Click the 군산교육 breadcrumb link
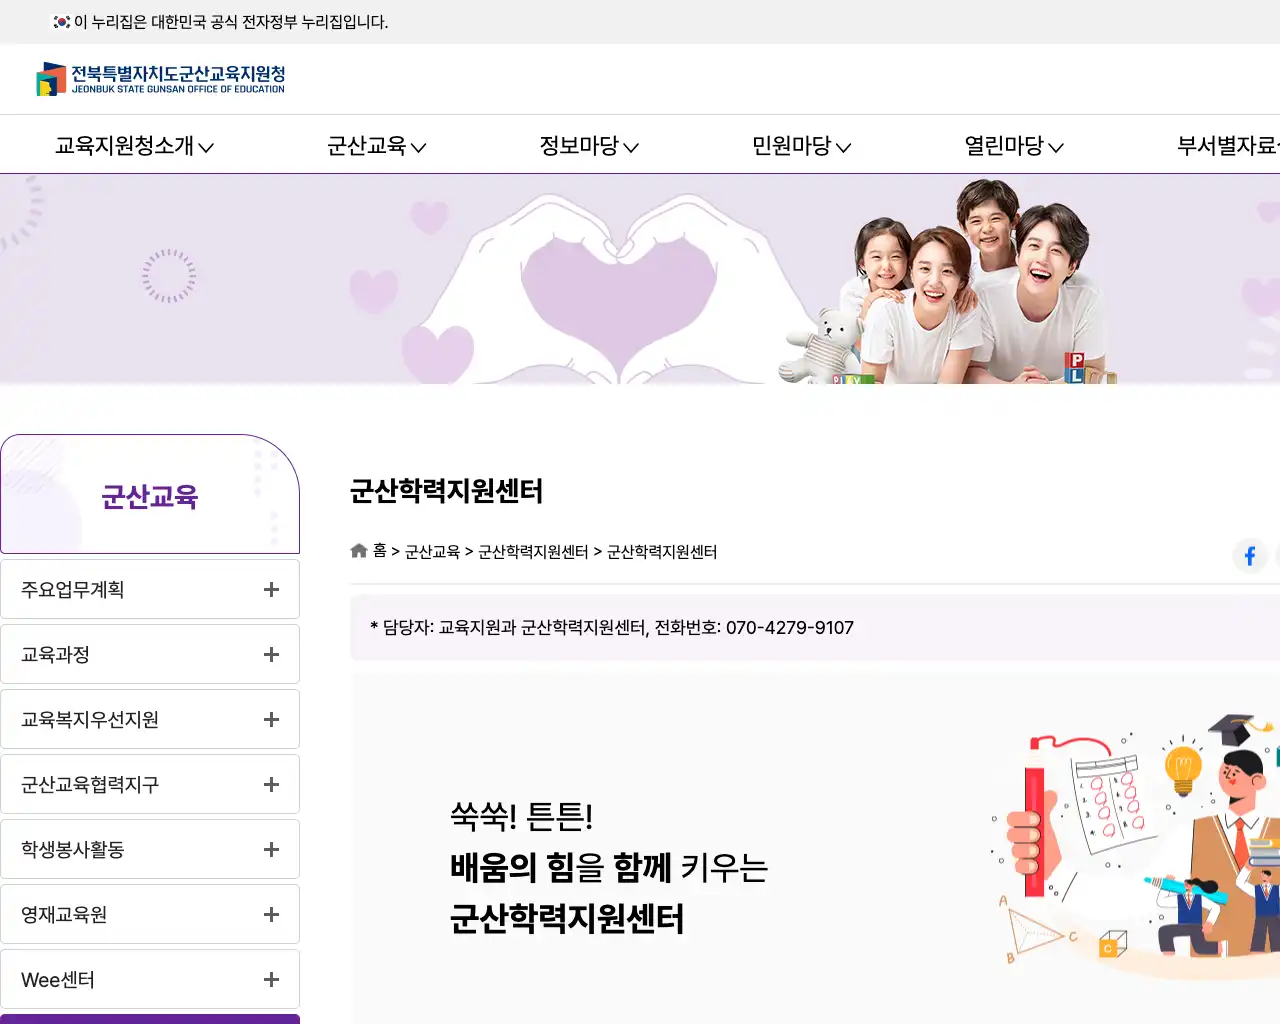The image size is (1280, 1024). 431,551
